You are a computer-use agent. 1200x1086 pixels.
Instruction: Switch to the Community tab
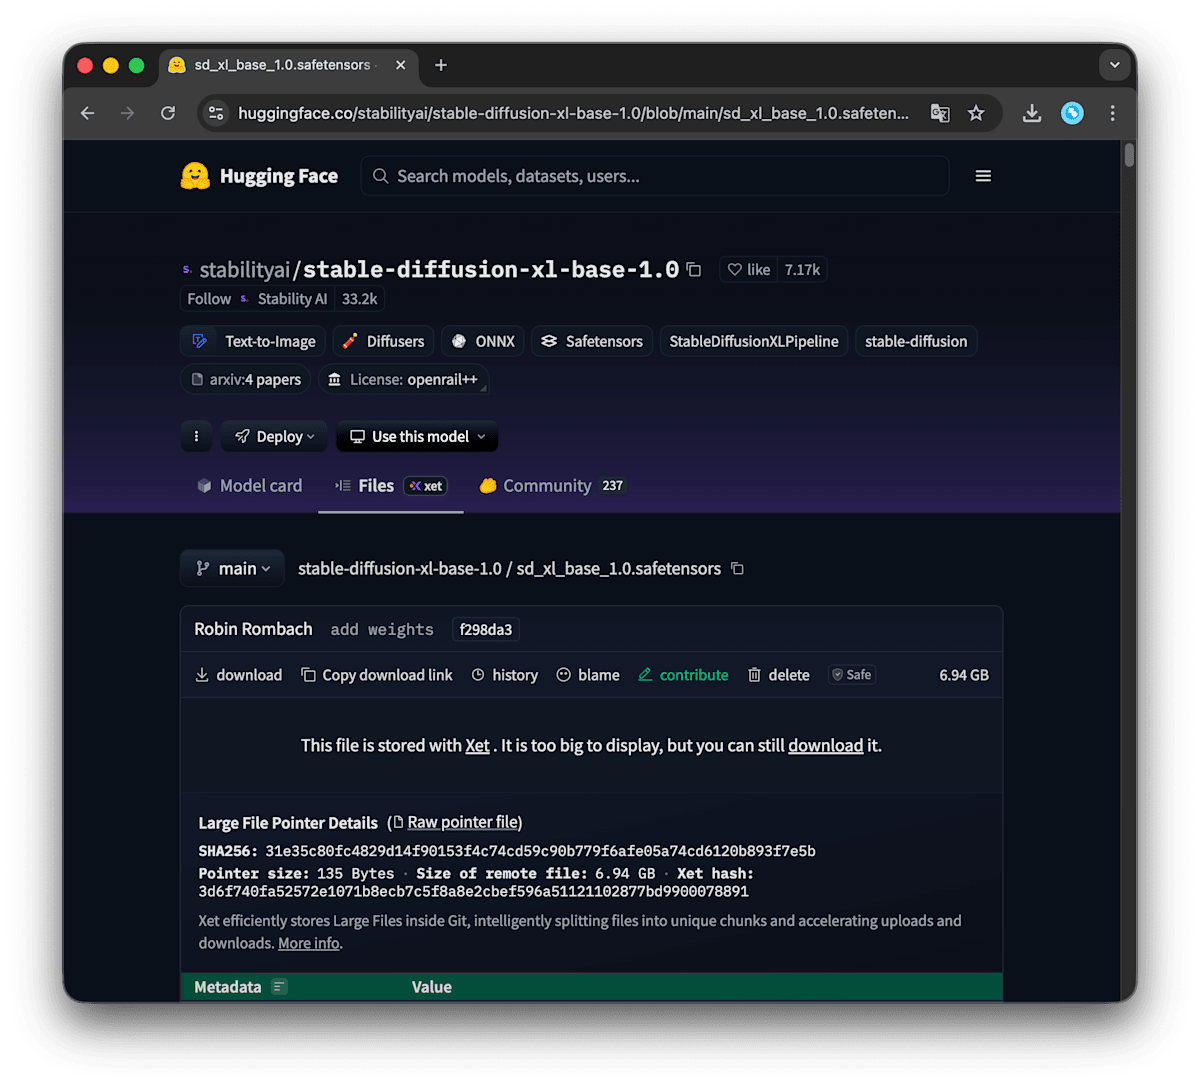tap(552, 486)
